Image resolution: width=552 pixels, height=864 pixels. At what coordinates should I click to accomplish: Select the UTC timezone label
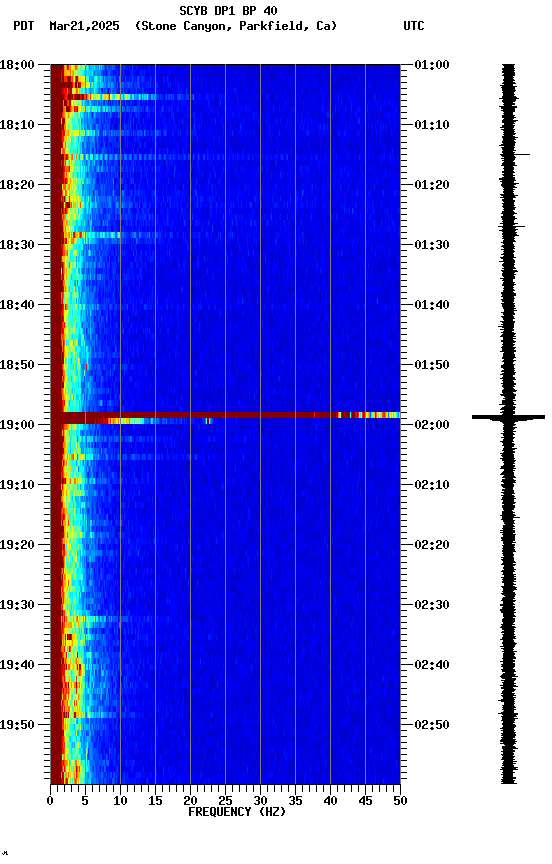click(x=414, y=26)
